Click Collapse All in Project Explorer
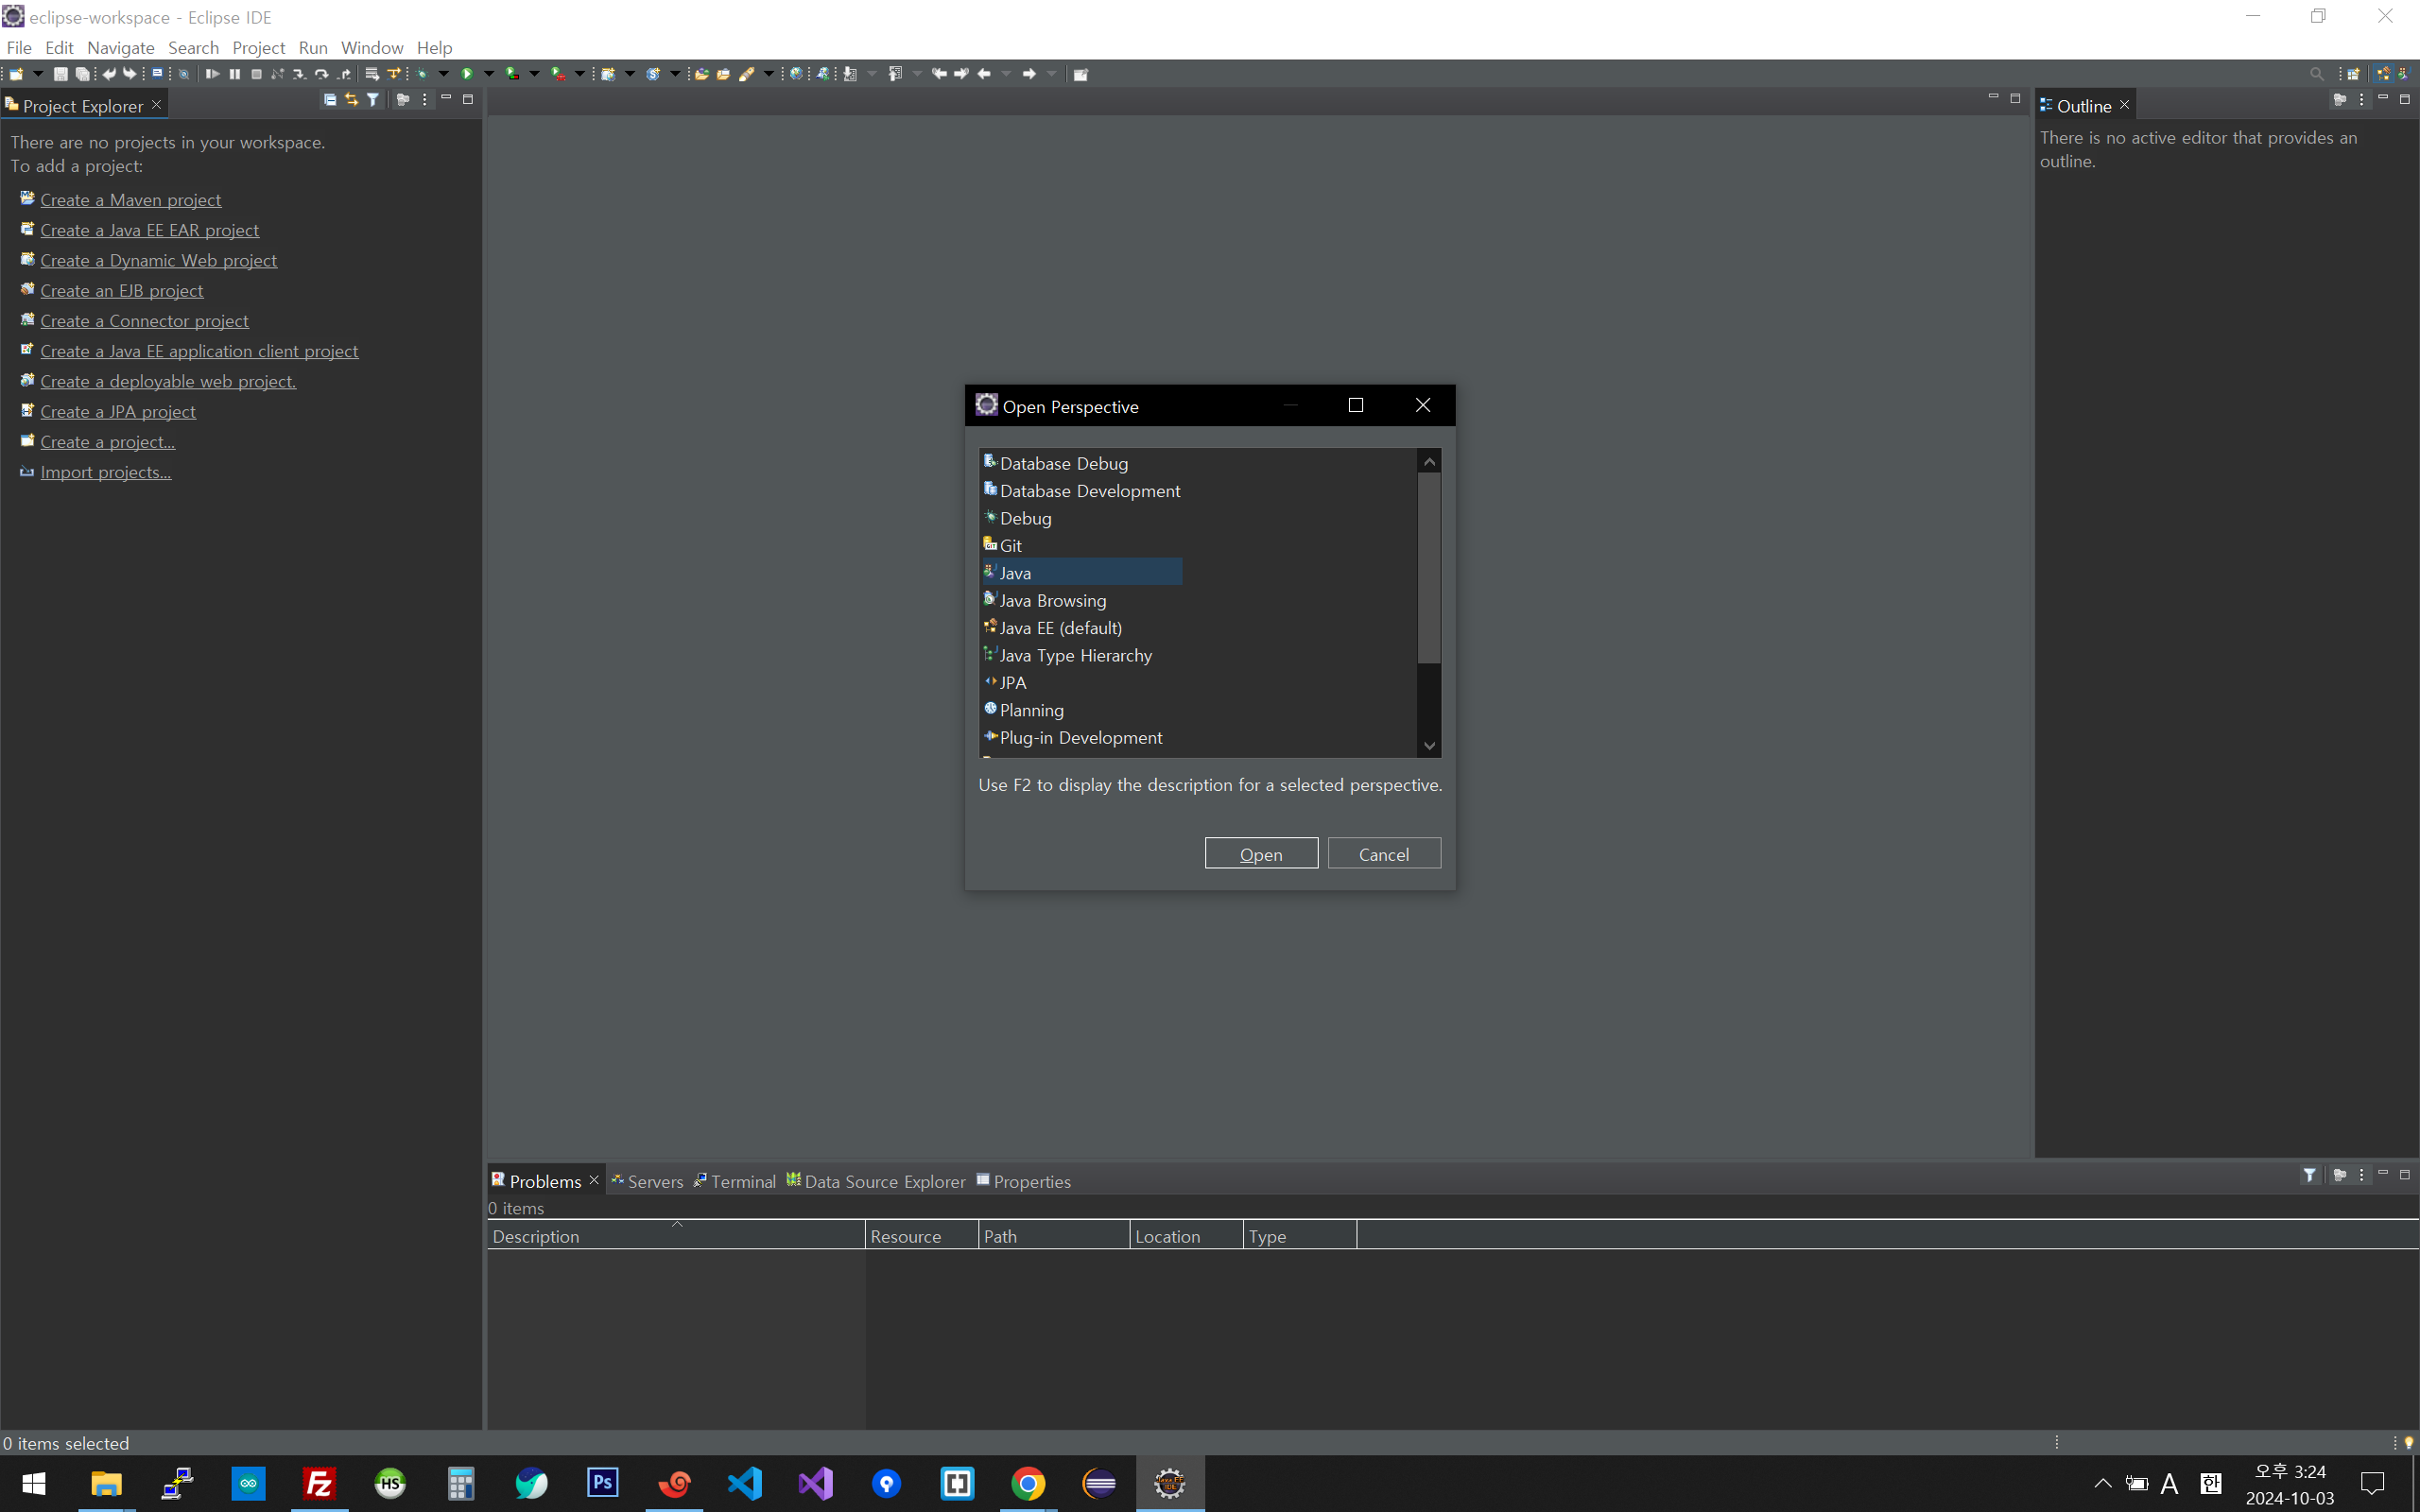Image resolution: width=2420 pixels, height=1512 pixels. 330,100
